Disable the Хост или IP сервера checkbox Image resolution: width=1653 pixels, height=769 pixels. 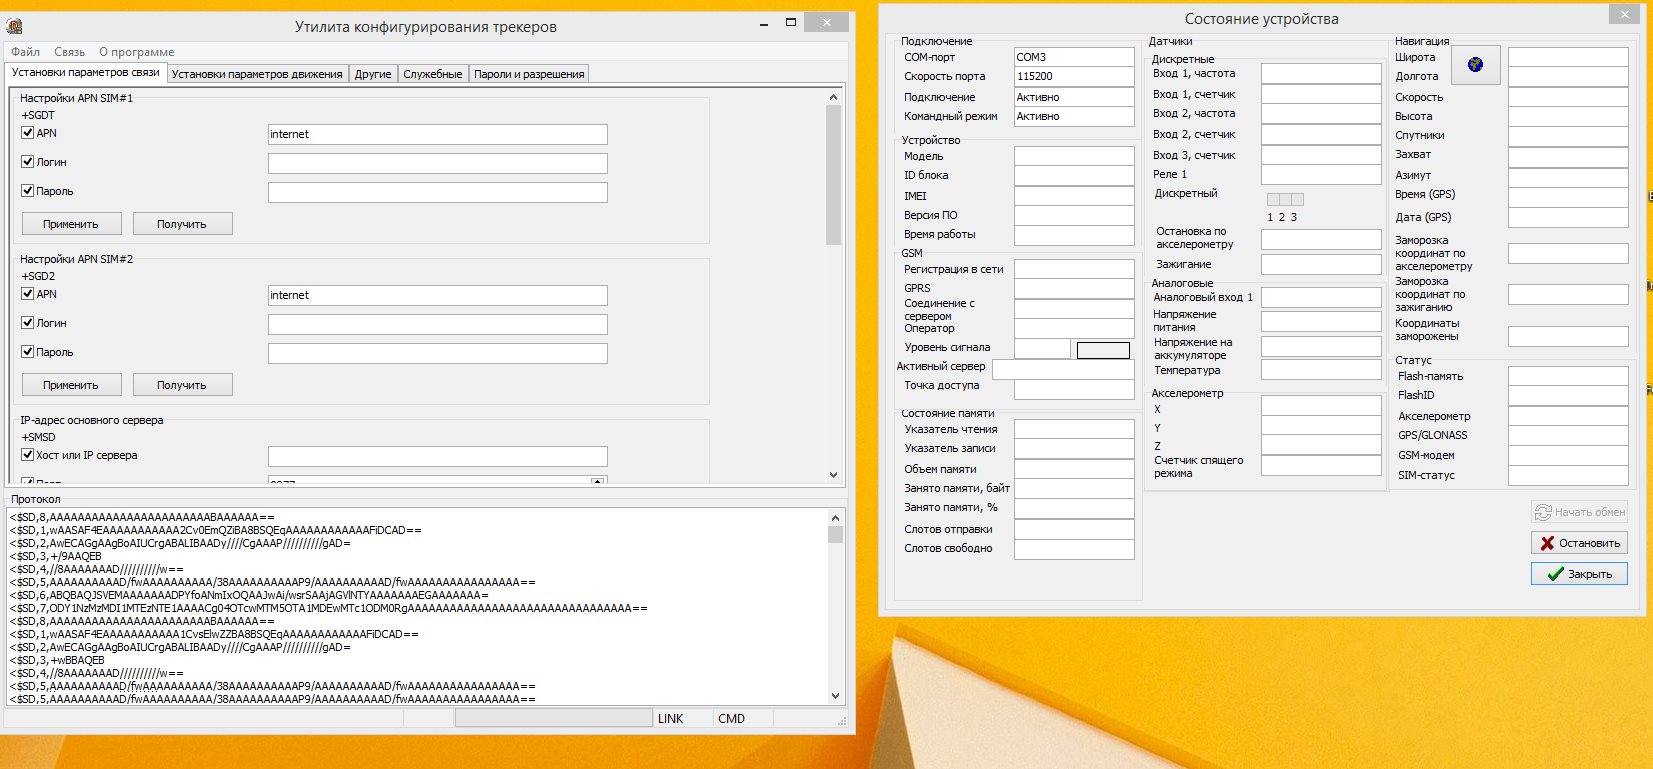tap(28, 455)
